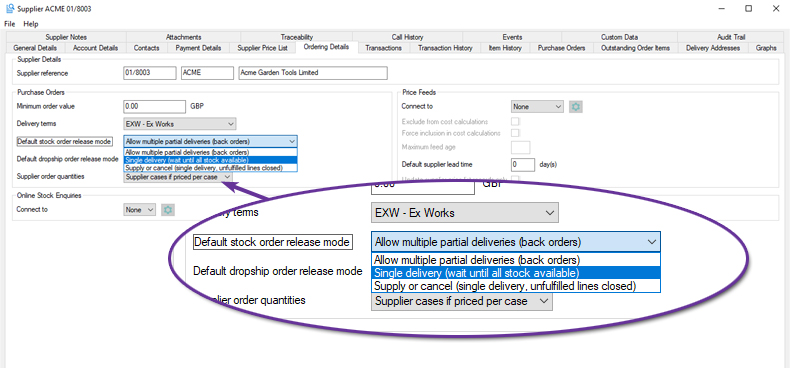This screenshot has width=790, height=368.
Task: Switch to General Details tab
Action: click(35, 48)
